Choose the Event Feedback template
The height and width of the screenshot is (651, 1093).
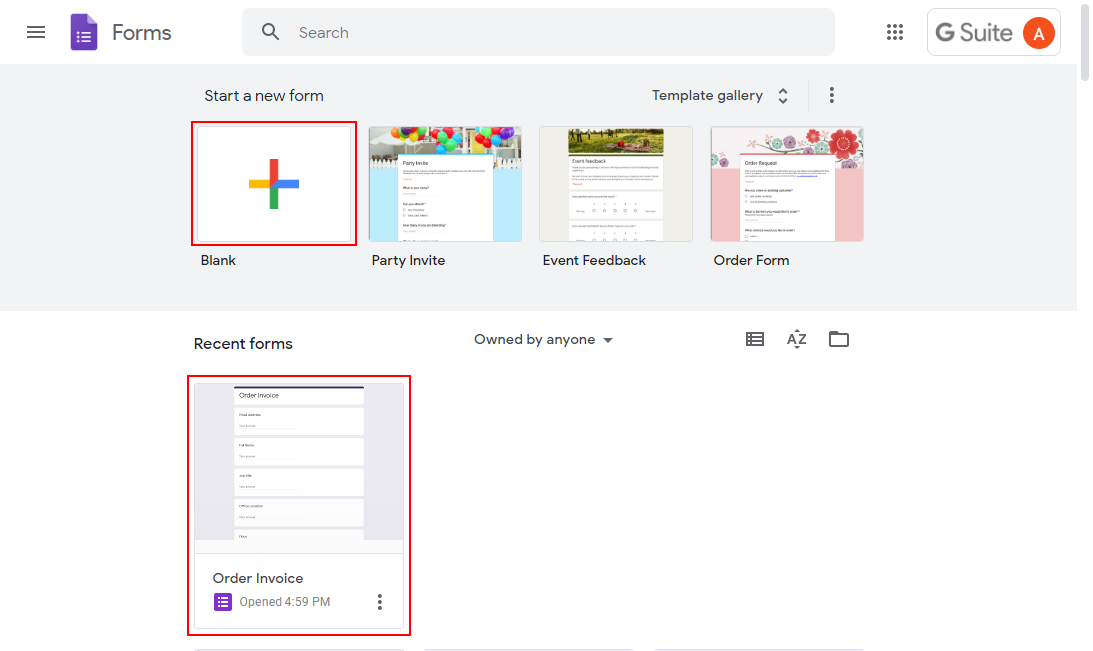coord(616,184)
